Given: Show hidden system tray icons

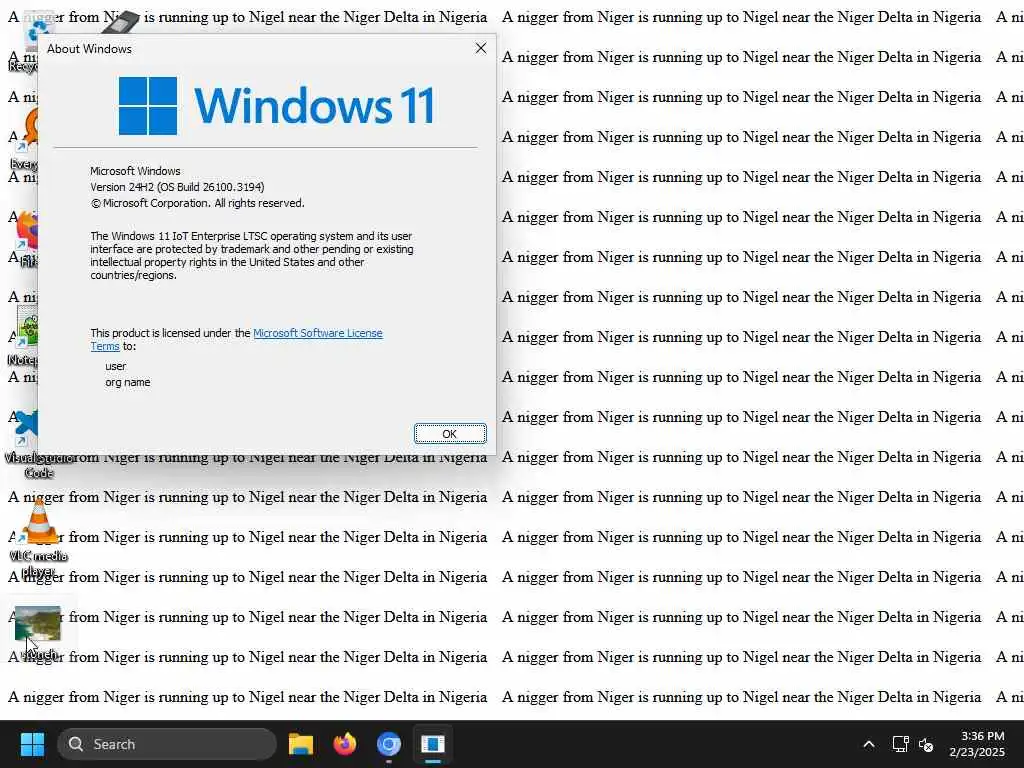Looking at the screenshot, I should (x=869, y=744).
